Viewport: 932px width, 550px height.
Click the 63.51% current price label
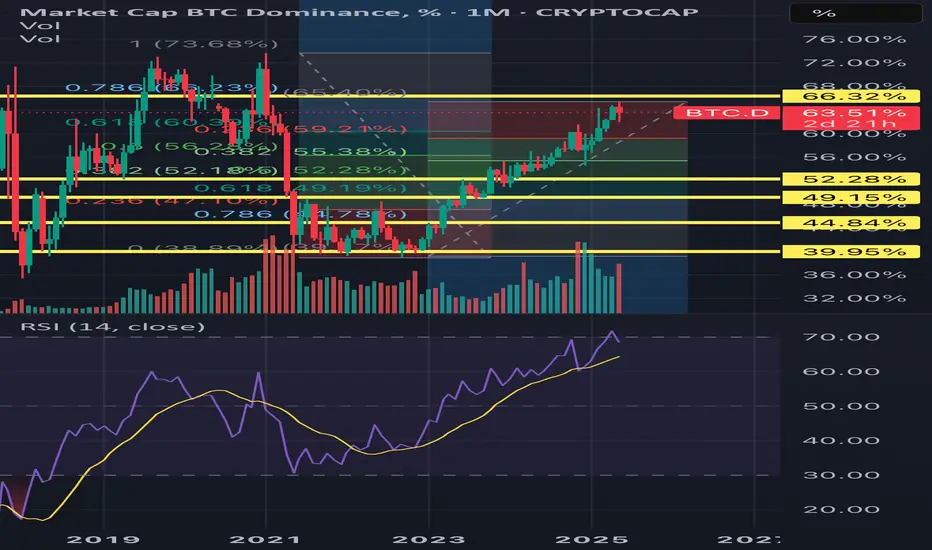tap(854, 112)
